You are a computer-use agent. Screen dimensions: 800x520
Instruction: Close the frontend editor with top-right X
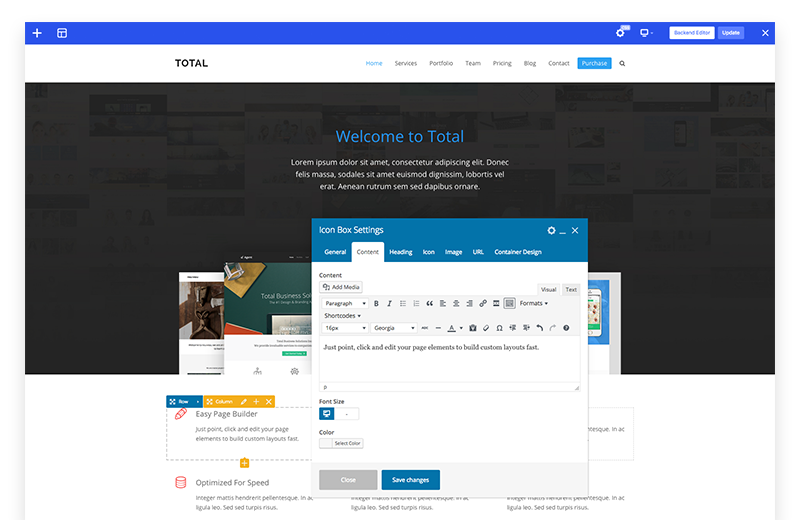point(765,33)
